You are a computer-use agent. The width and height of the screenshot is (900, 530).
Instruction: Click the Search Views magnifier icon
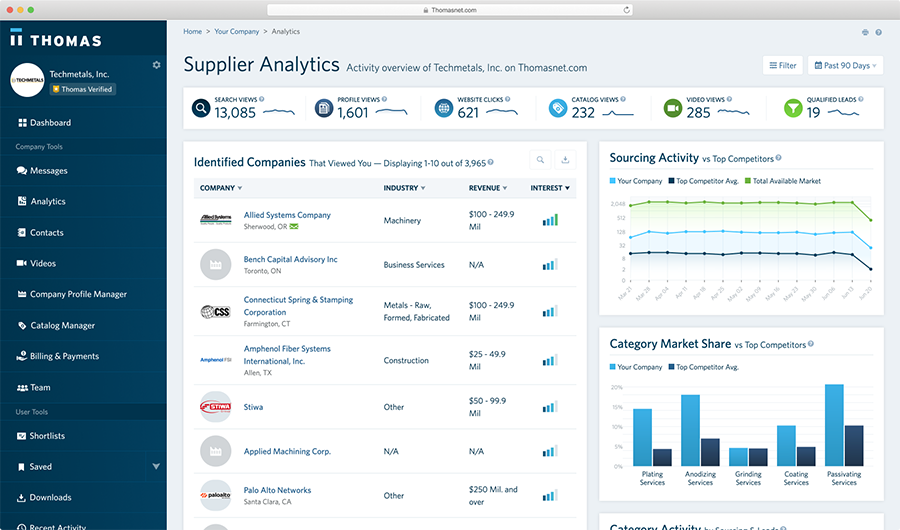coord(201,107)
